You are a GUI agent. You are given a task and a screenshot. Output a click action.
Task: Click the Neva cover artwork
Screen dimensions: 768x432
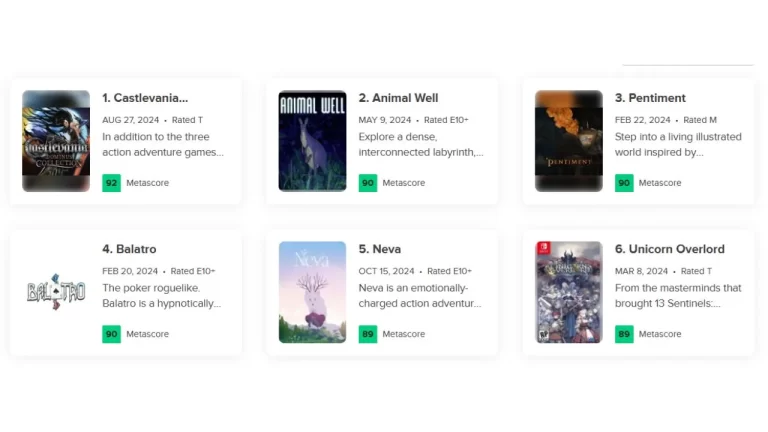coord(312,292)
